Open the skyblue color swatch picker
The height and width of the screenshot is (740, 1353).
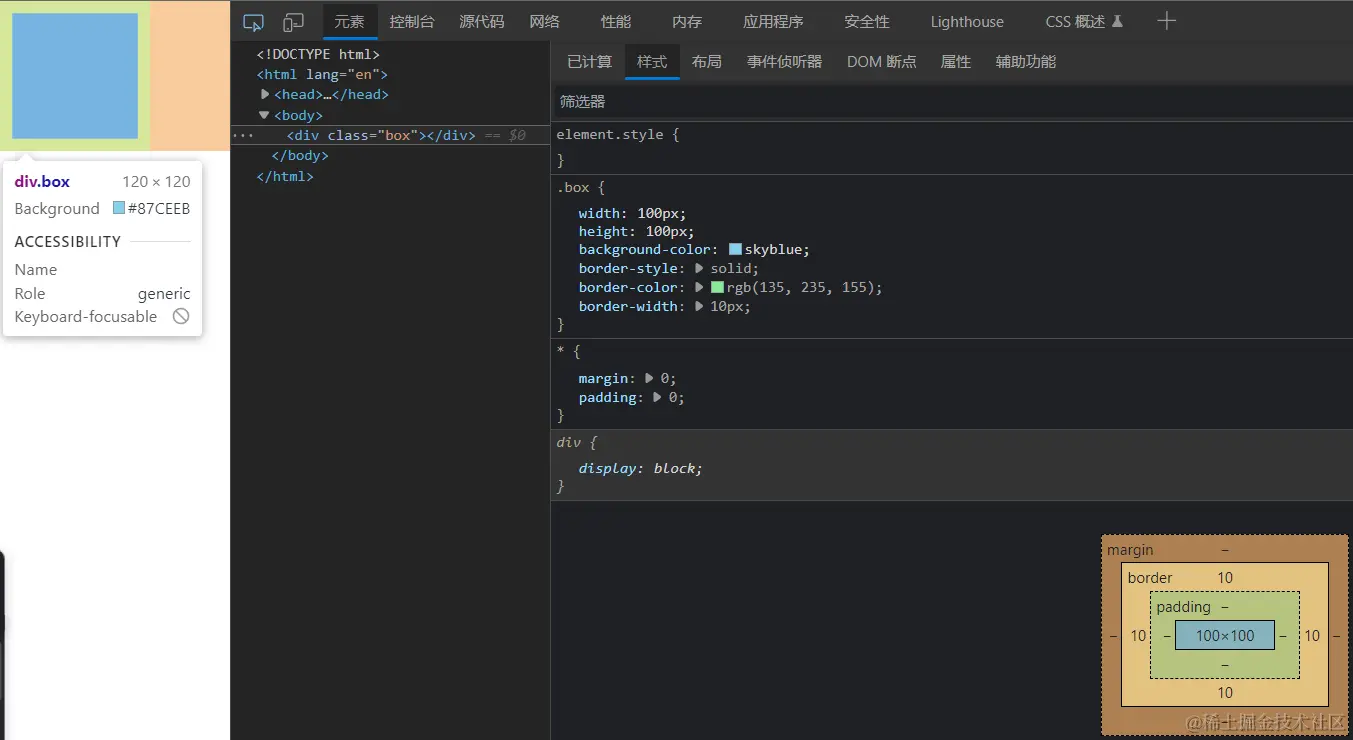(736, 250)
